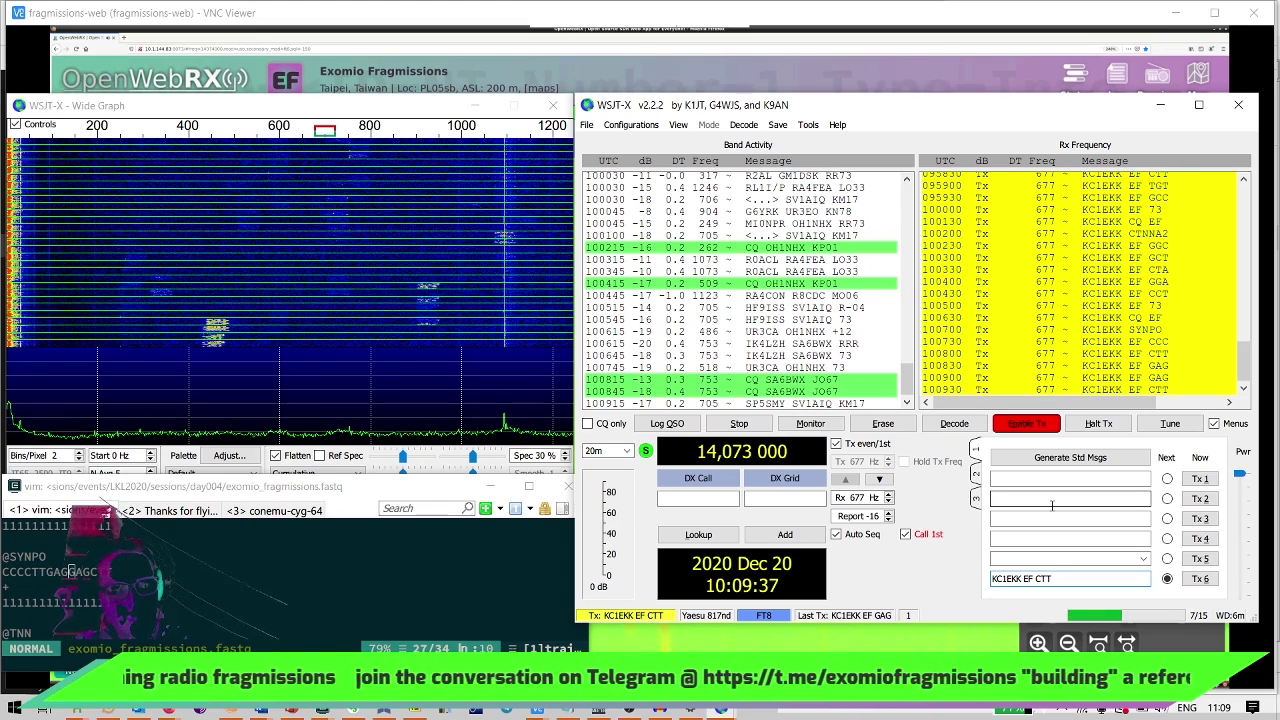The height and width of the screenshot is (720, 1280).
Task: Click the DX Call input field
Action: [698, 499]
